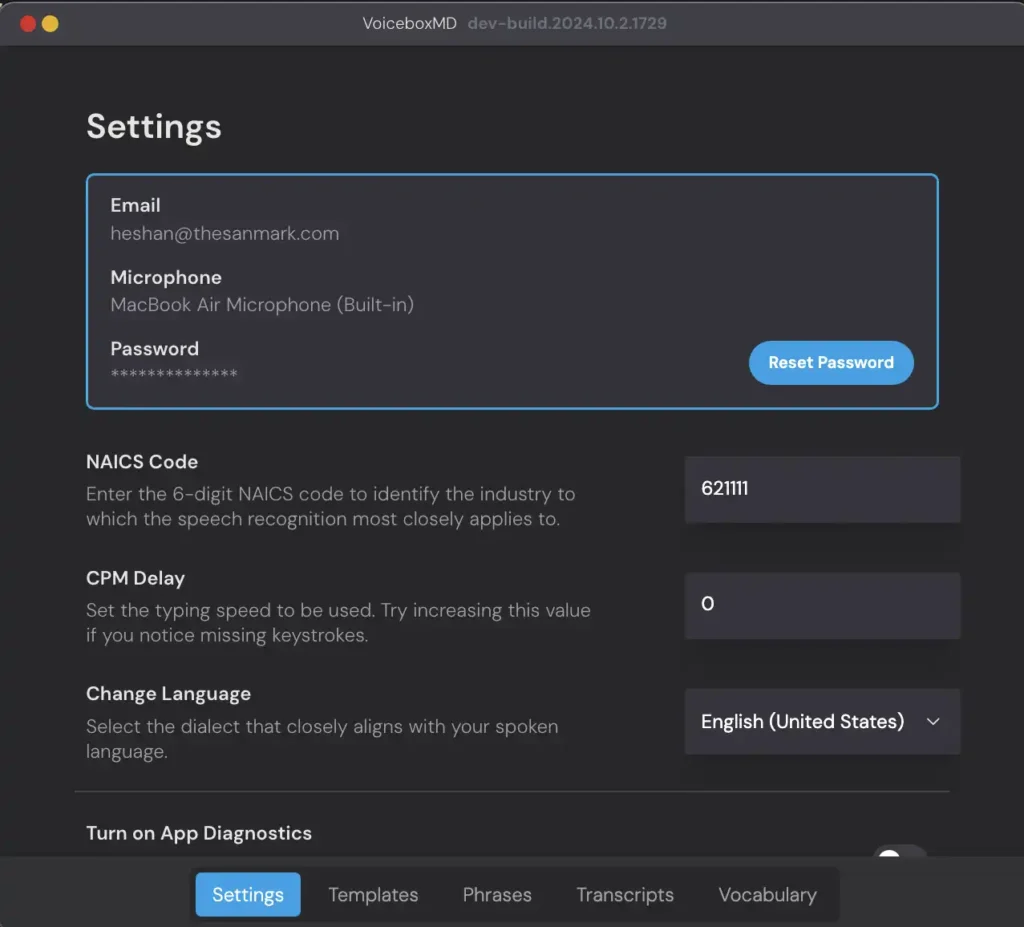
Task: Click the chevron arrow in language selector
Action: point(933,721)
